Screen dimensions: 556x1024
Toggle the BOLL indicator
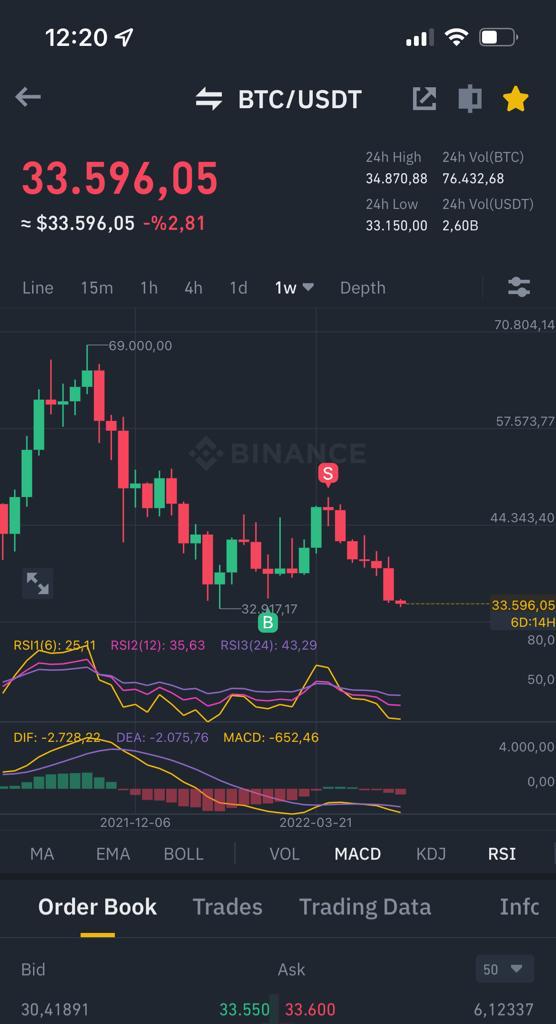[184, 854]
